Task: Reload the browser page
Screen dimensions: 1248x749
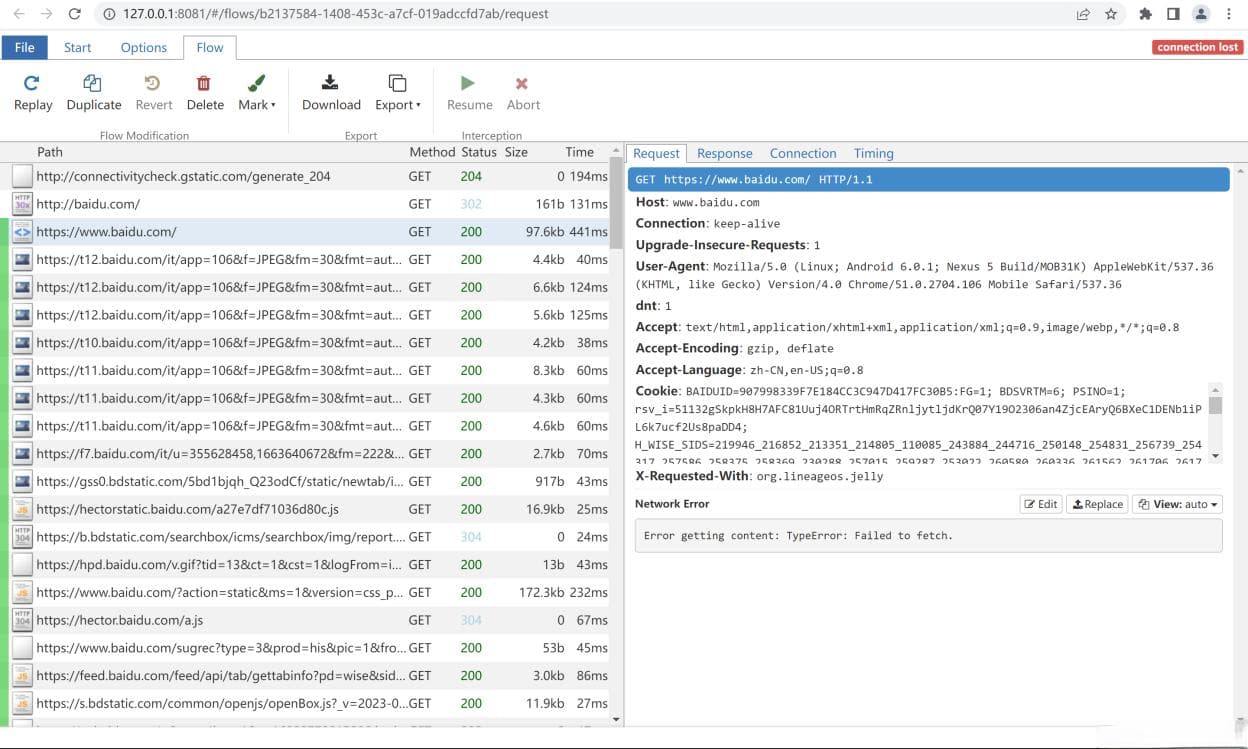Action: (x=75, y=14)
